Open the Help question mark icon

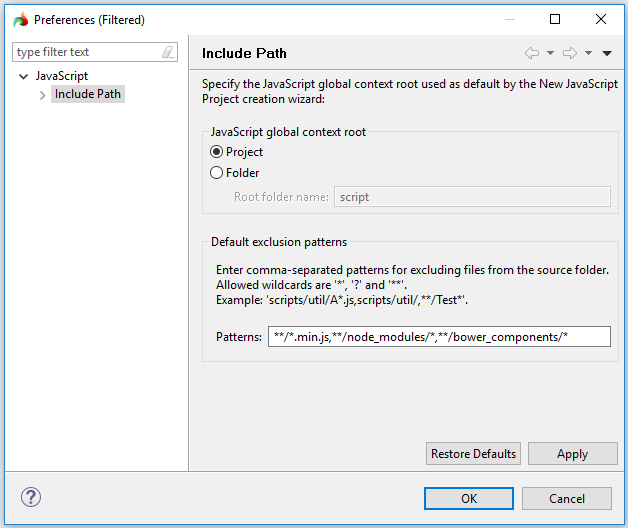[31, 497]
